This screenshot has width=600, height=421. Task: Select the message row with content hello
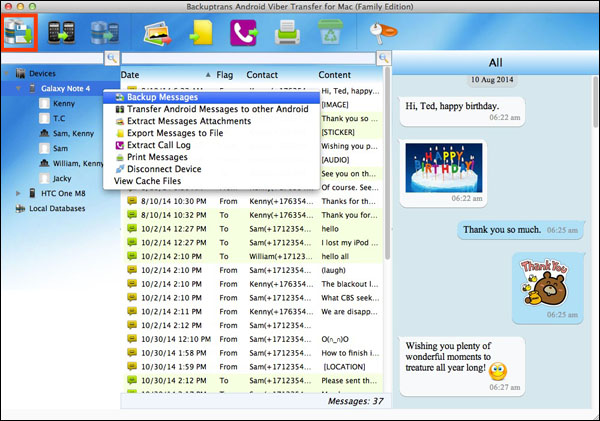coord(252,229)
